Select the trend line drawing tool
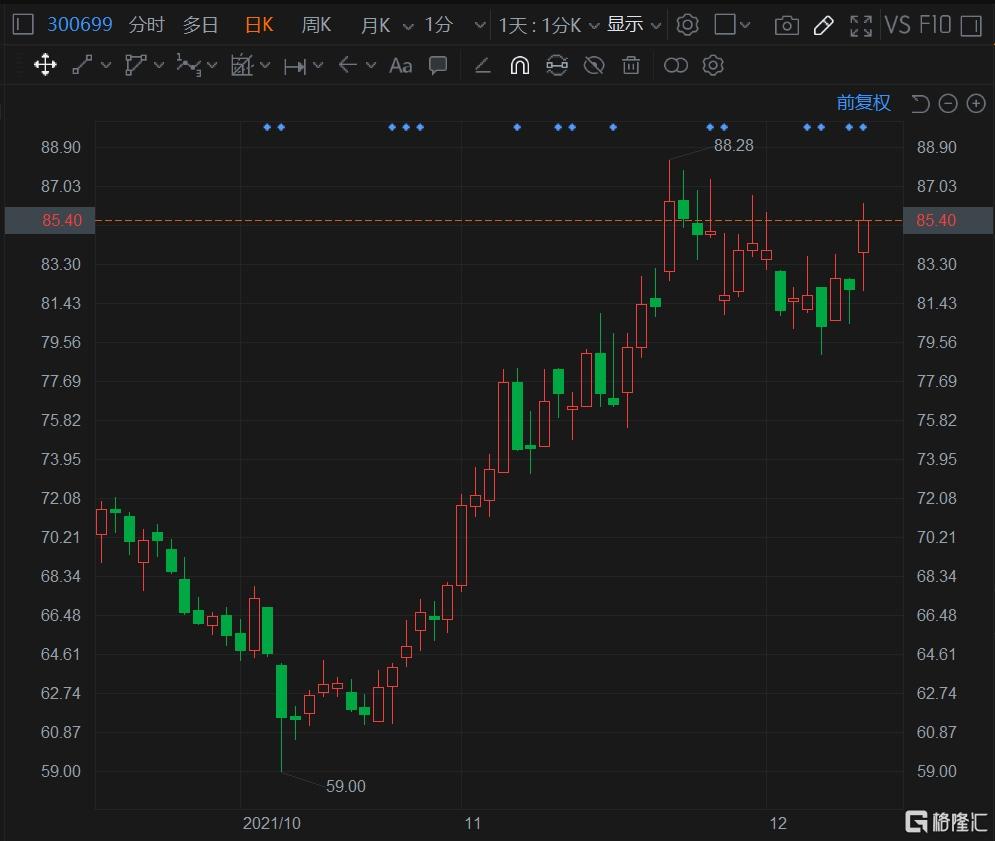The image size is (995, 841). point(83,65)
